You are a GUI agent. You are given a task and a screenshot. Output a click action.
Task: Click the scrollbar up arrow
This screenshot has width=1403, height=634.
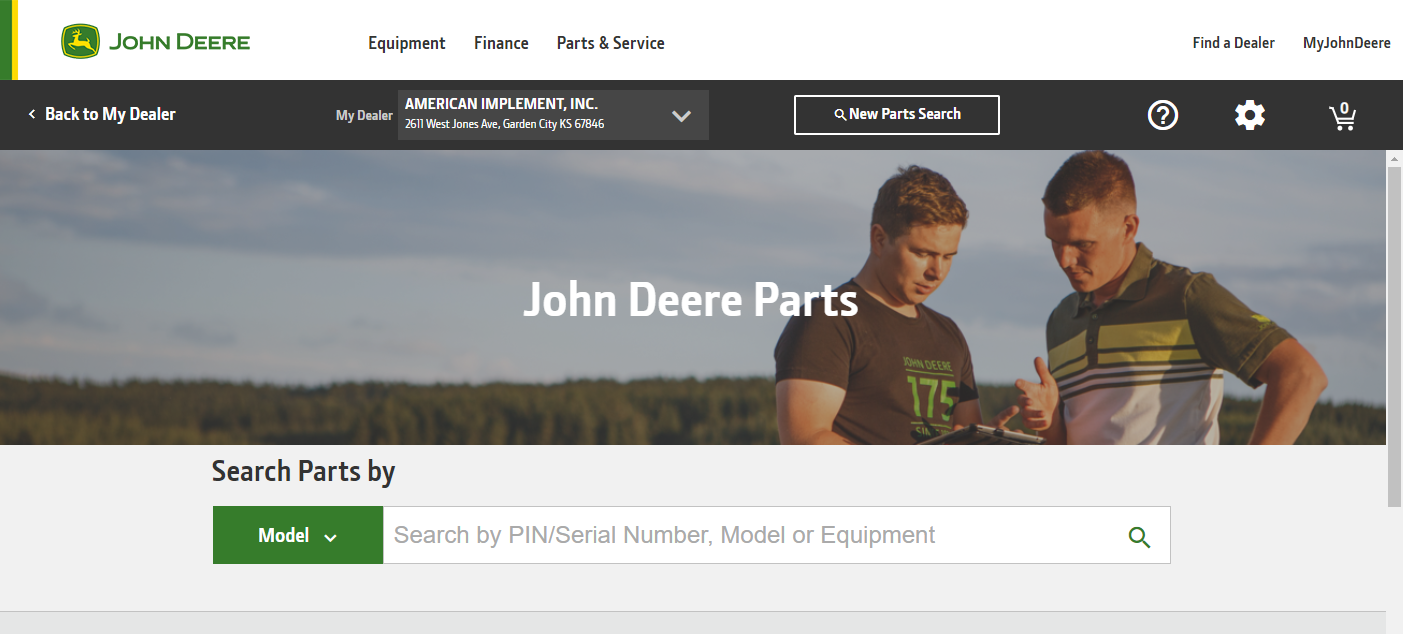pyautogui.click(x=1394, y=159)
